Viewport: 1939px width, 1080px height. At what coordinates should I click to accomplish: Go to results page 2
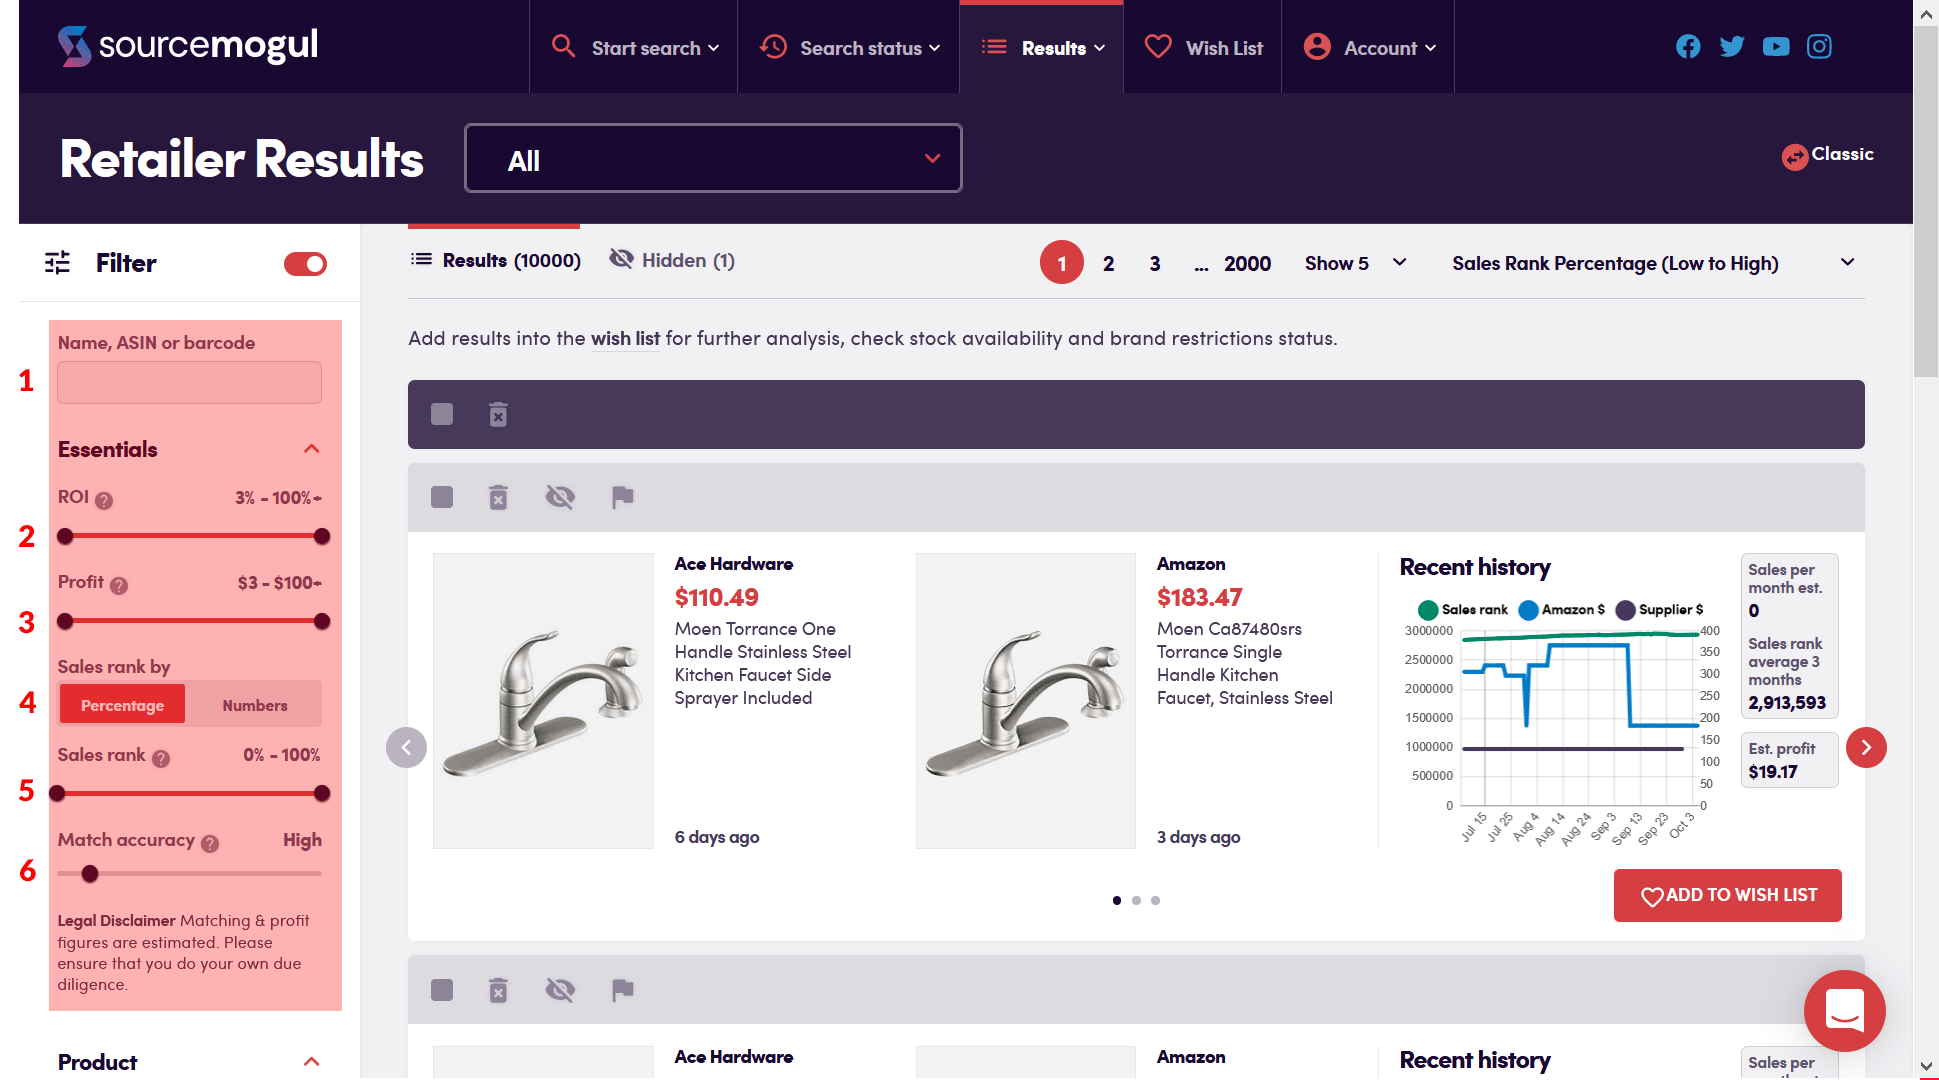pos(1108,264)
